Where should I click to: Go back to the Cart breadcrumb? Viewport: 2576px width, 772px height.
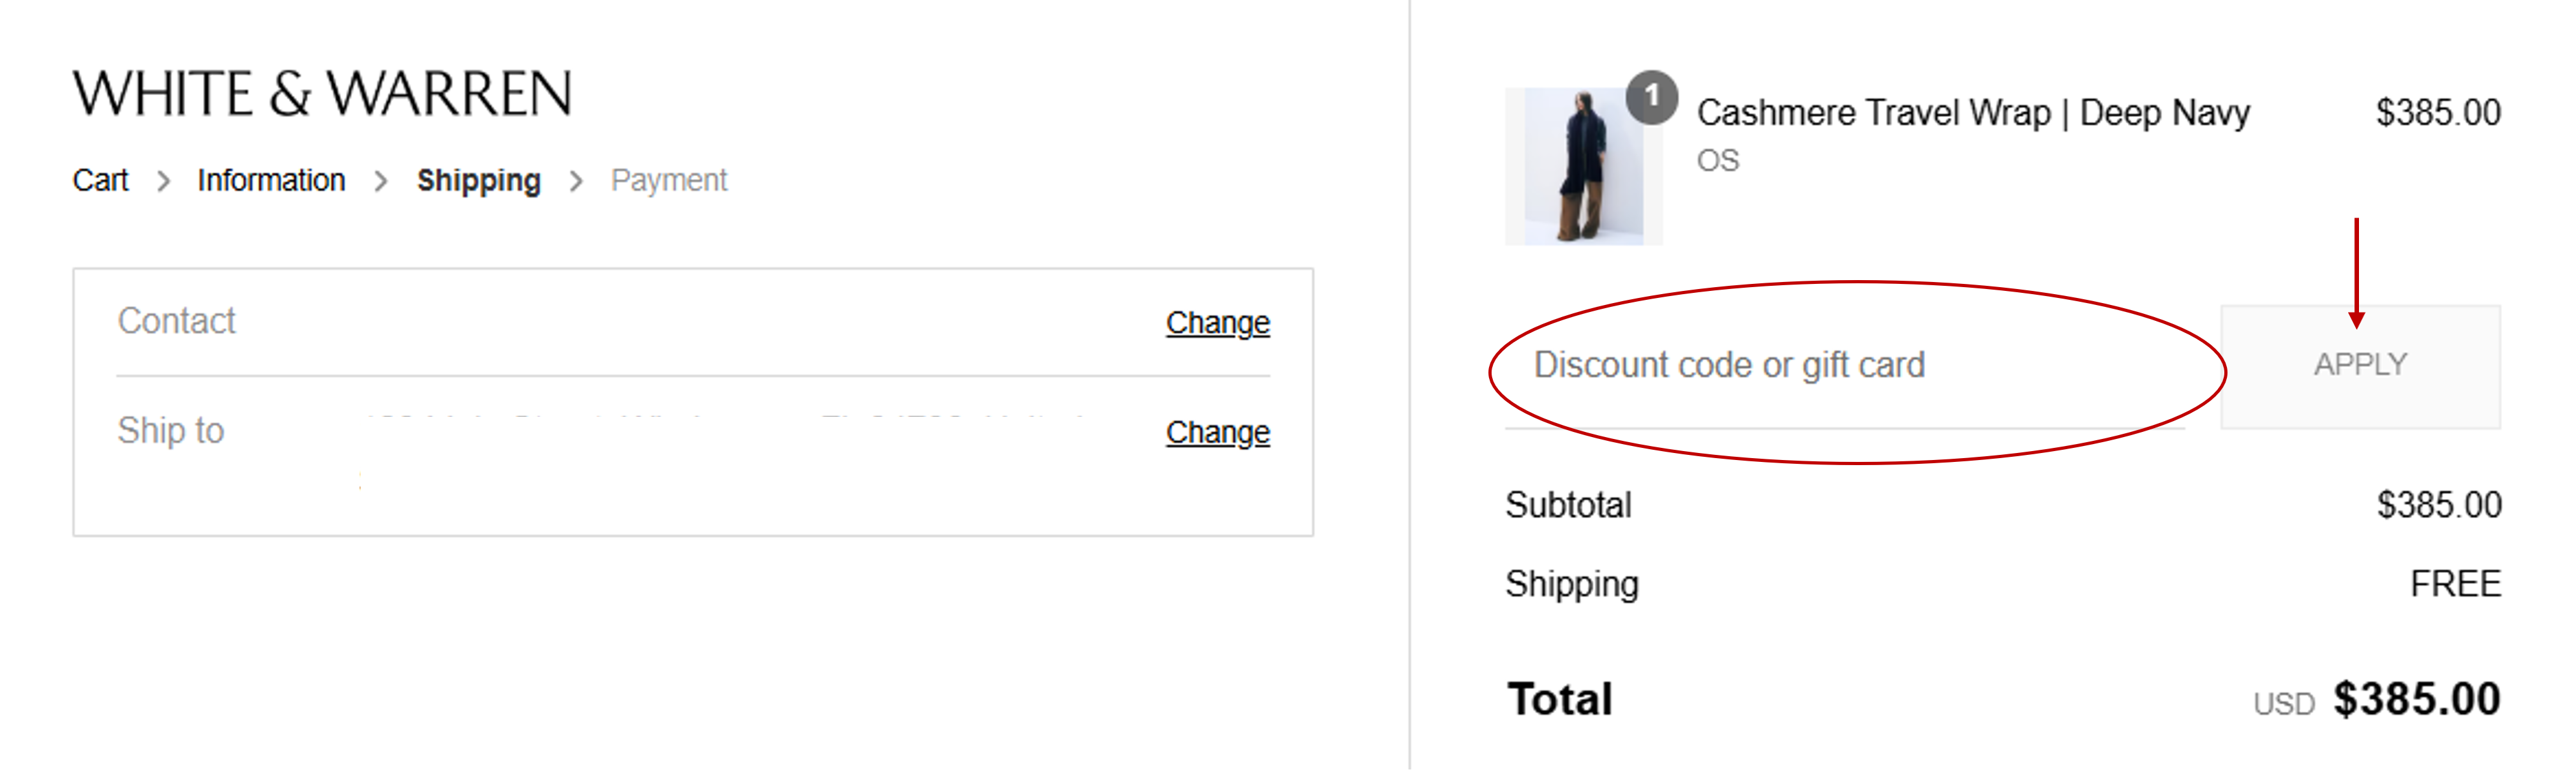tap(100, 181)
